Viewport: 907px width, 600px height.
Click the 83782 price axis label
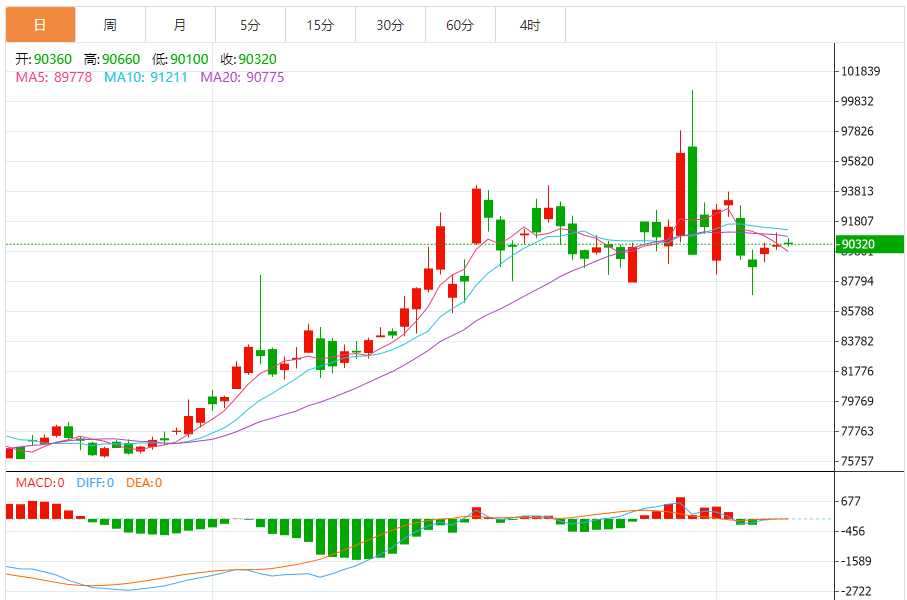pos(857,341)
